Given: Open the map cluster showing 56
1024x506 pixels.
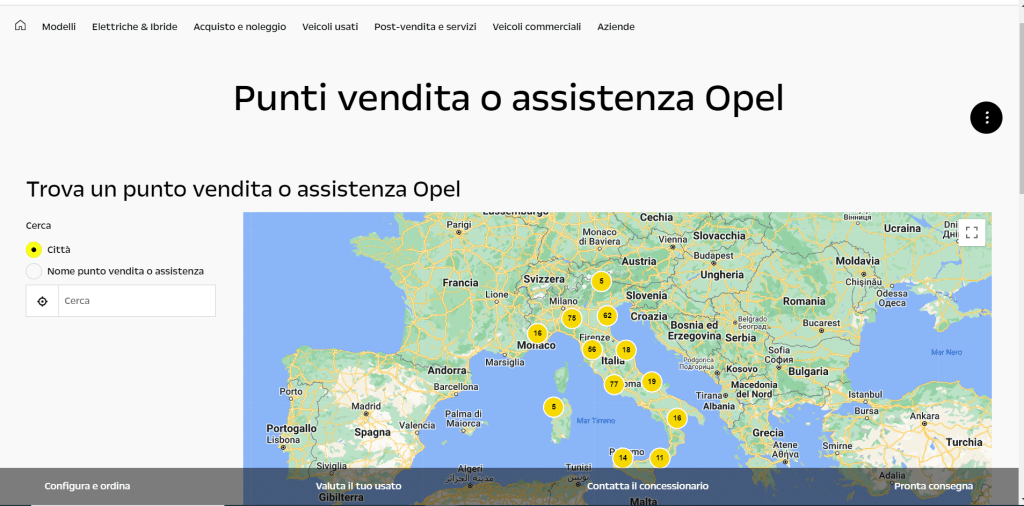Looking at the screenshot, I should click(x=592, y=350).
